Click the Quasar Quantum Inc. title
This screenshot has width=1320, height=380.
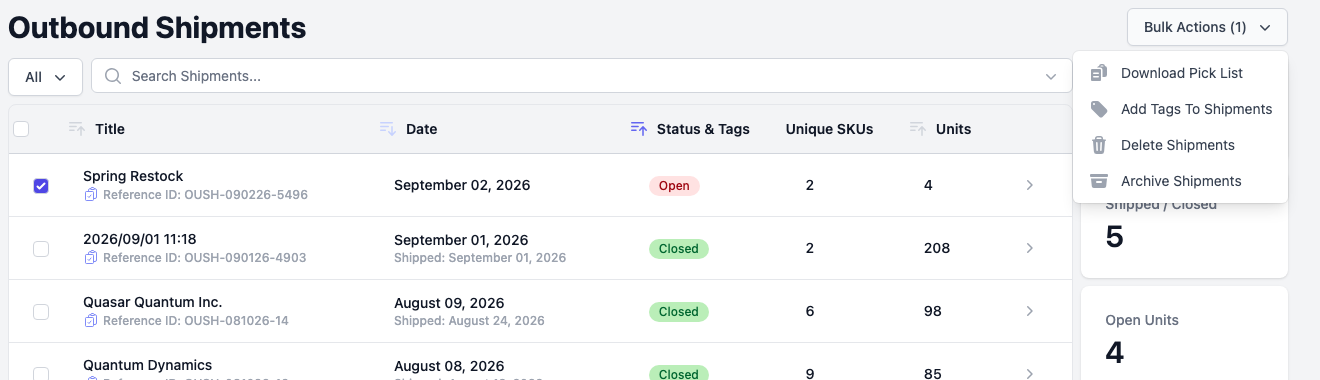pyautogui.click(x=152, y=302)
